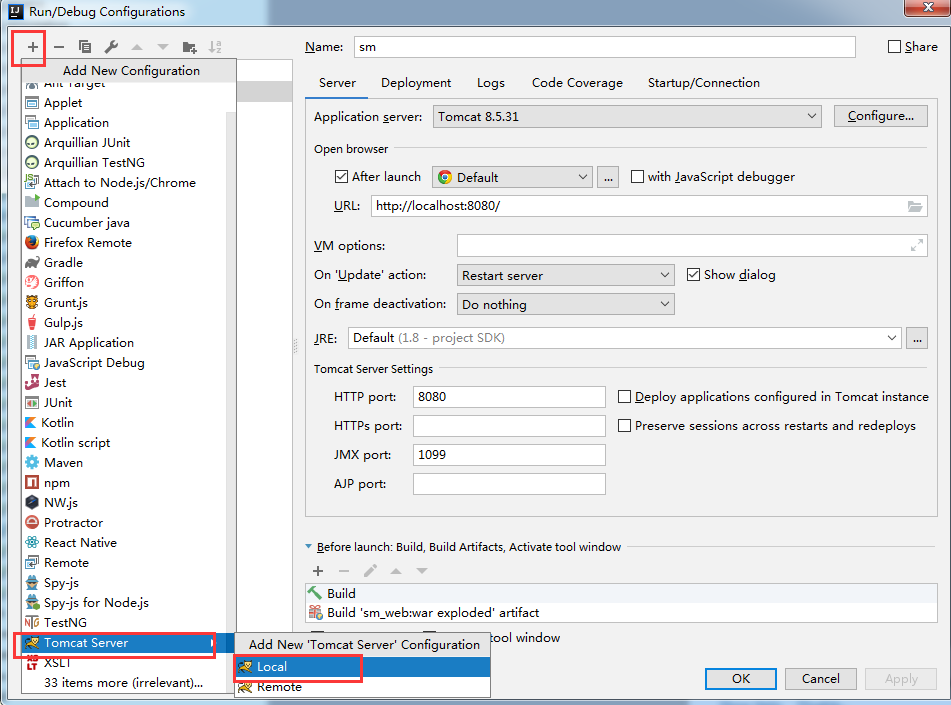
Task: Switch to the Startup/Connection tab
Action: coord(704,83)
